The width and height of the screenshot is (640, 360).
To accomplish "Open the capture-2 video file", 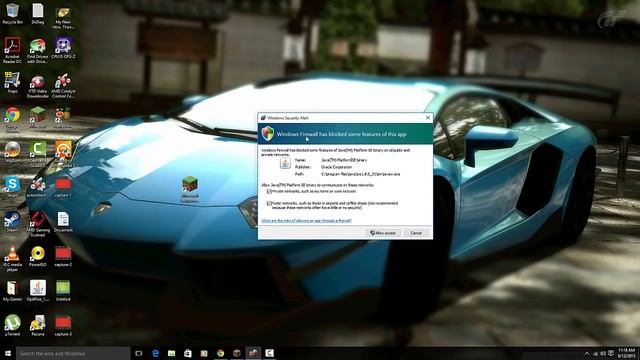I will click(x=63, y=256).
